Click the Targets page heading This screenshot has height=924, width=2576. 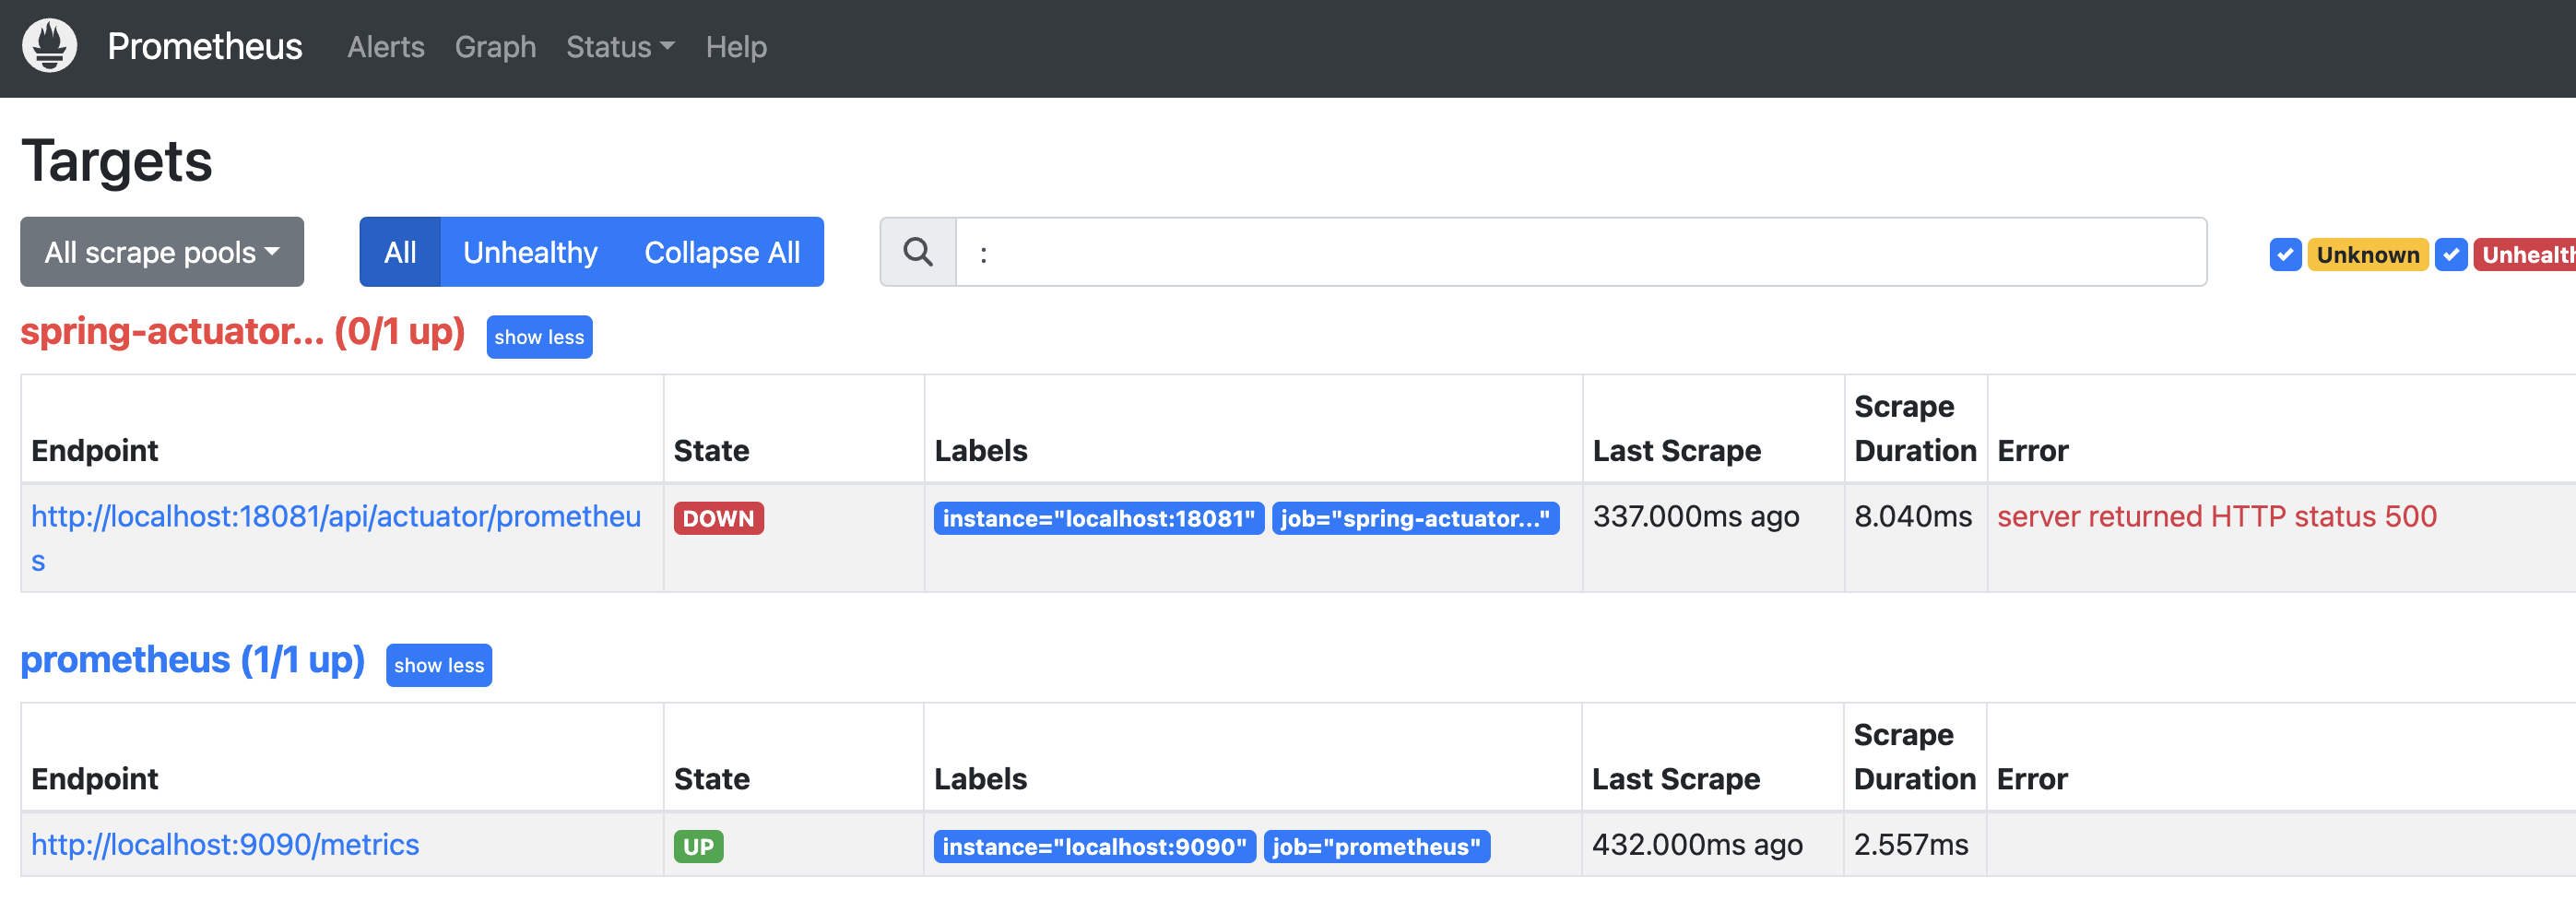[117, 160]
